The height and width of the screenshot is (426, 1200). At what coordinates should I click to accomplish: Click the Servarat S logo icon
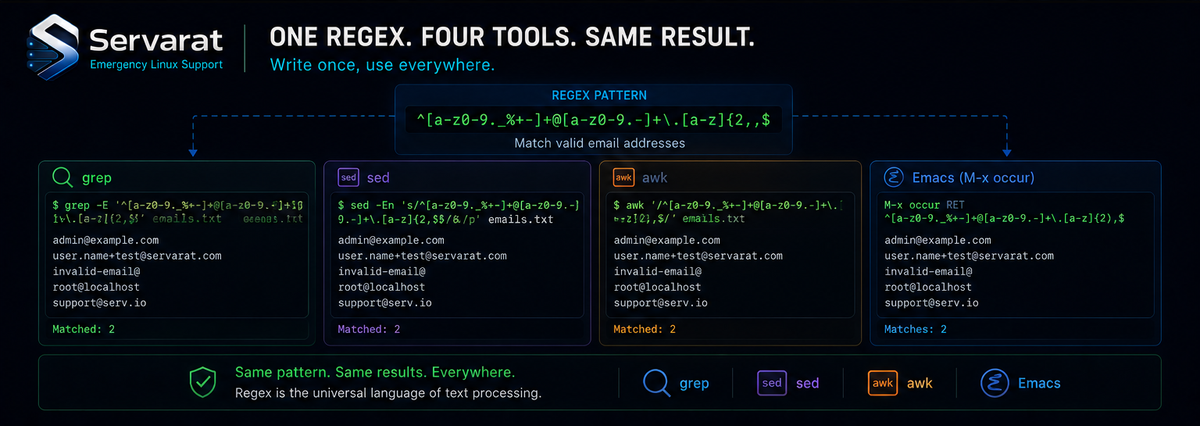54,48
